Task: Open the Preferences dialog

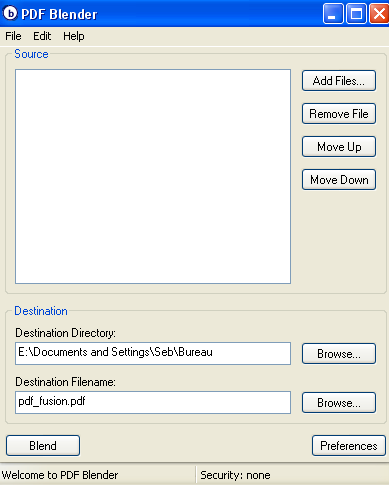Action: tap(349, 445)
